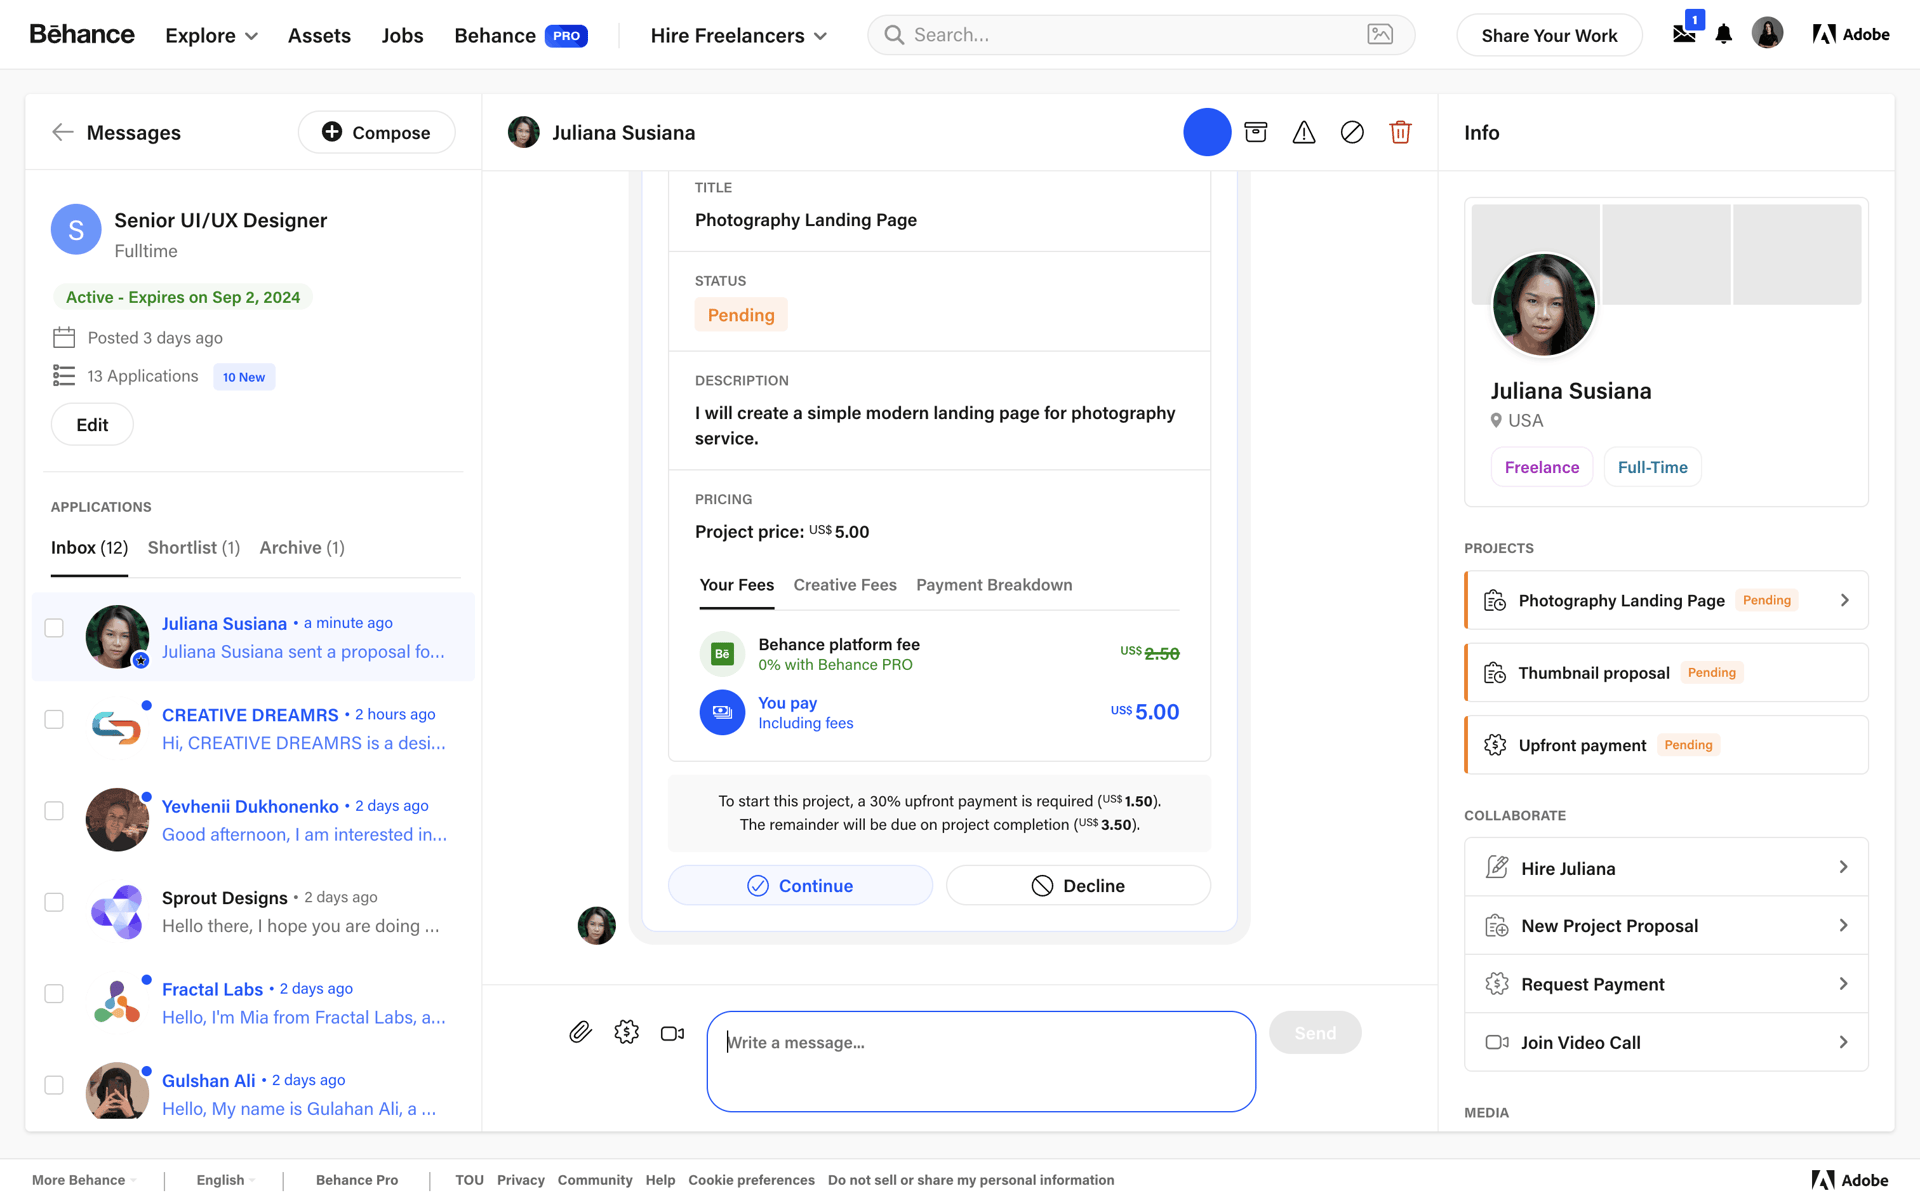Open Juliana's profile photo in Info panel
The height and width of the screenshot is (1200, 1920).
(x=1543, y=304)
